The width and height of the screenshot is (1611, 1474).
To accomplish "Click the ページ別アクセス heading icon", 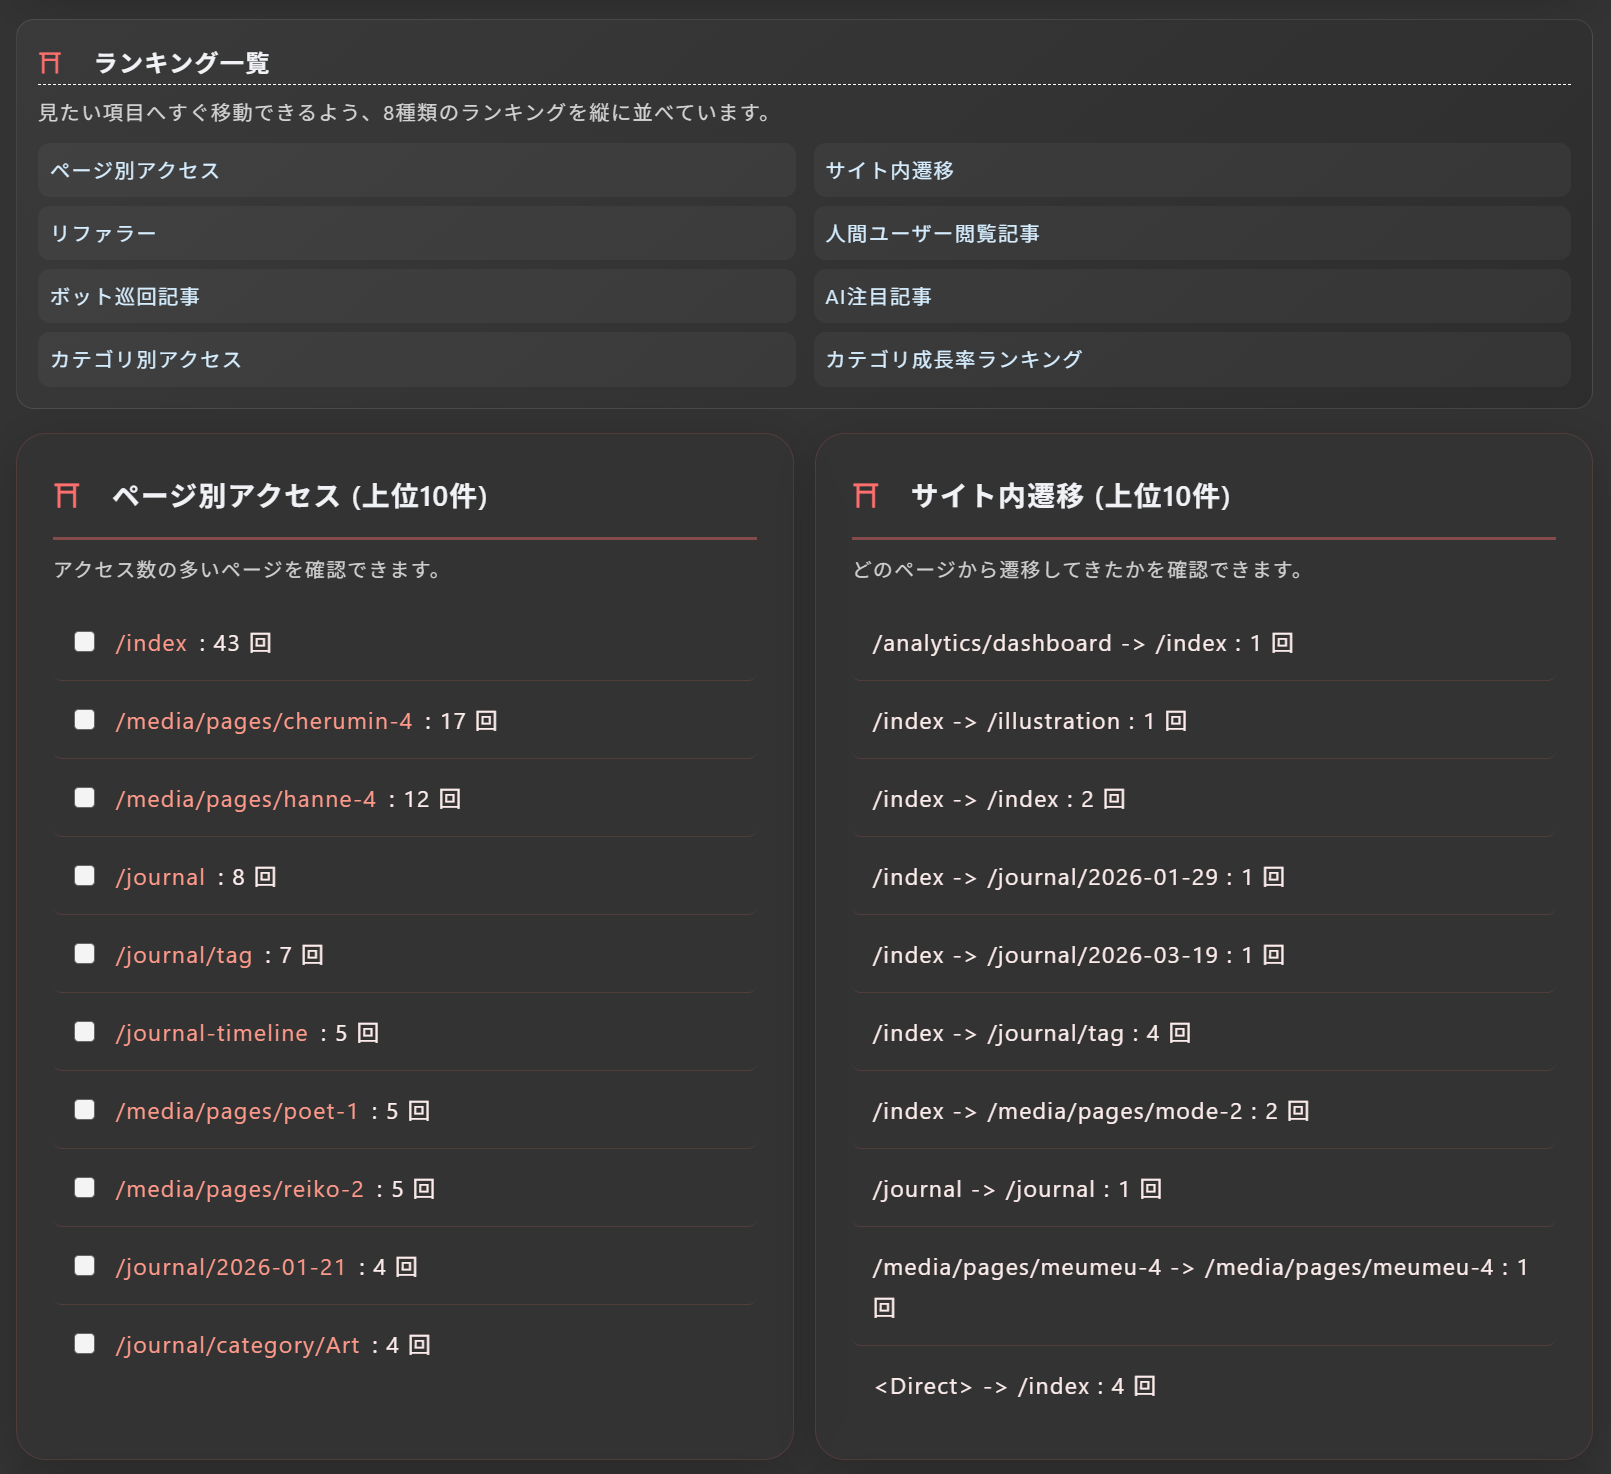I will [x=69, y=493].
